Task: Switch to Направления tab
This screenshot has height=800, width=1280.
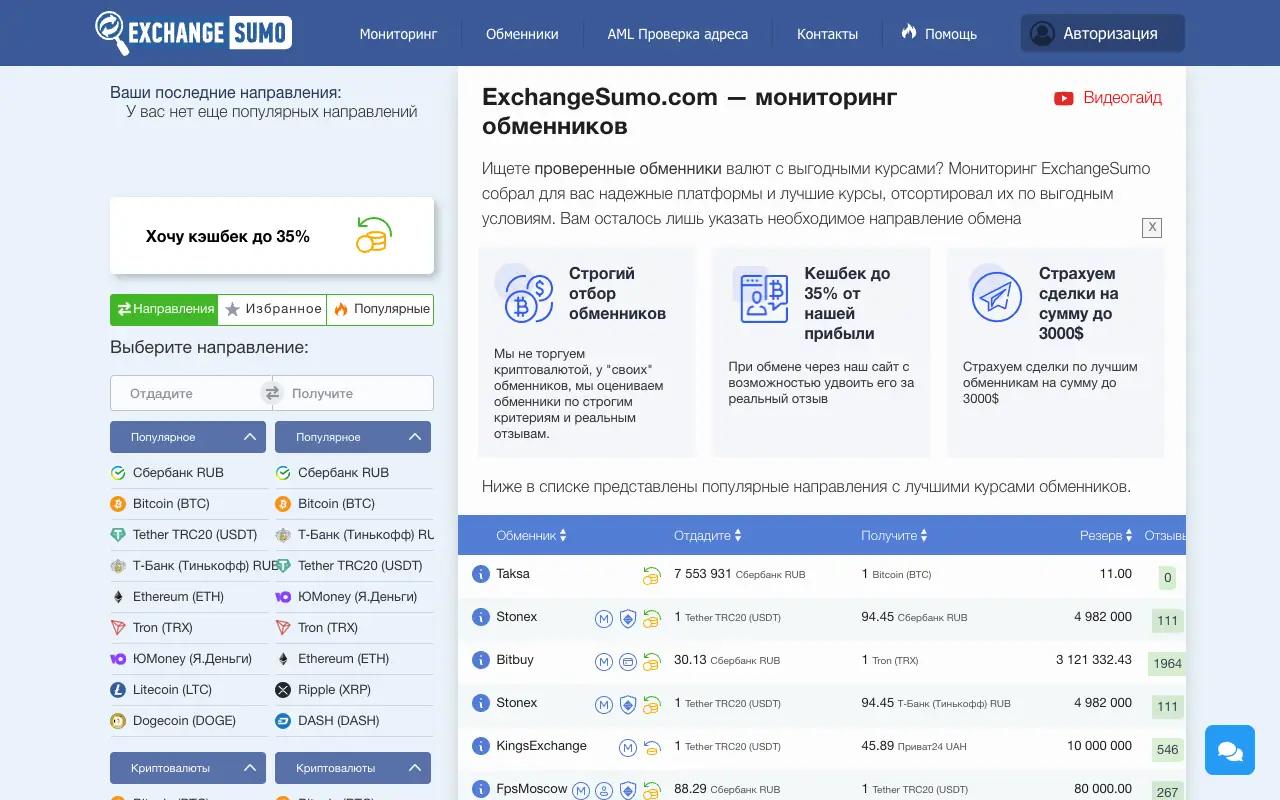Action: (x=164, y=309)
